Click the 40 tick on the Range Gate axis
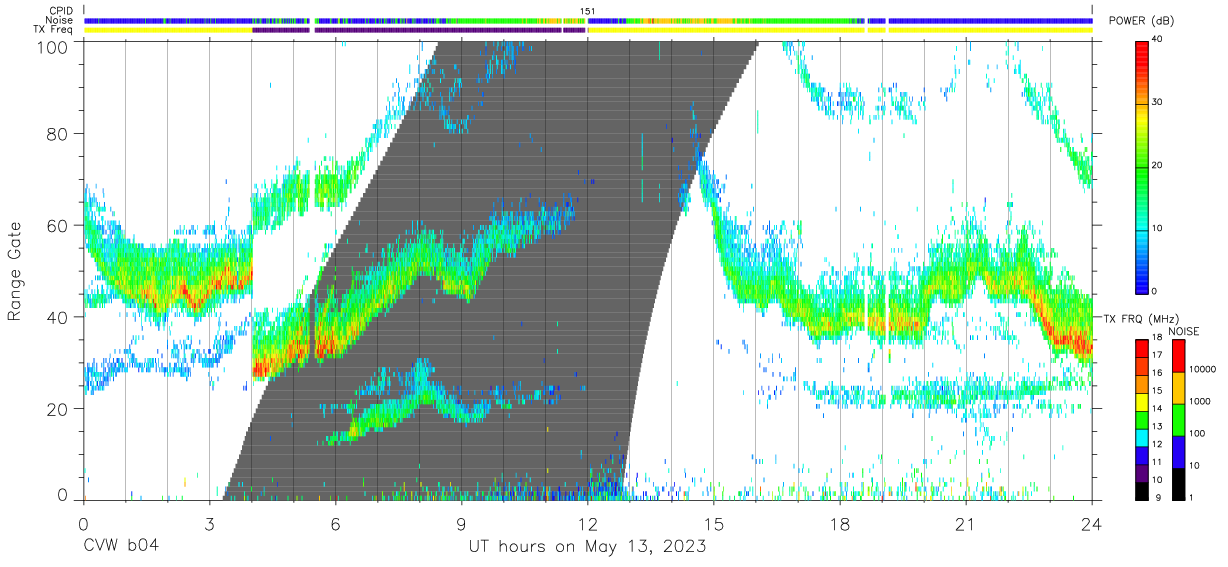The width and height of the screenshot is (1228, 567). 60,317
